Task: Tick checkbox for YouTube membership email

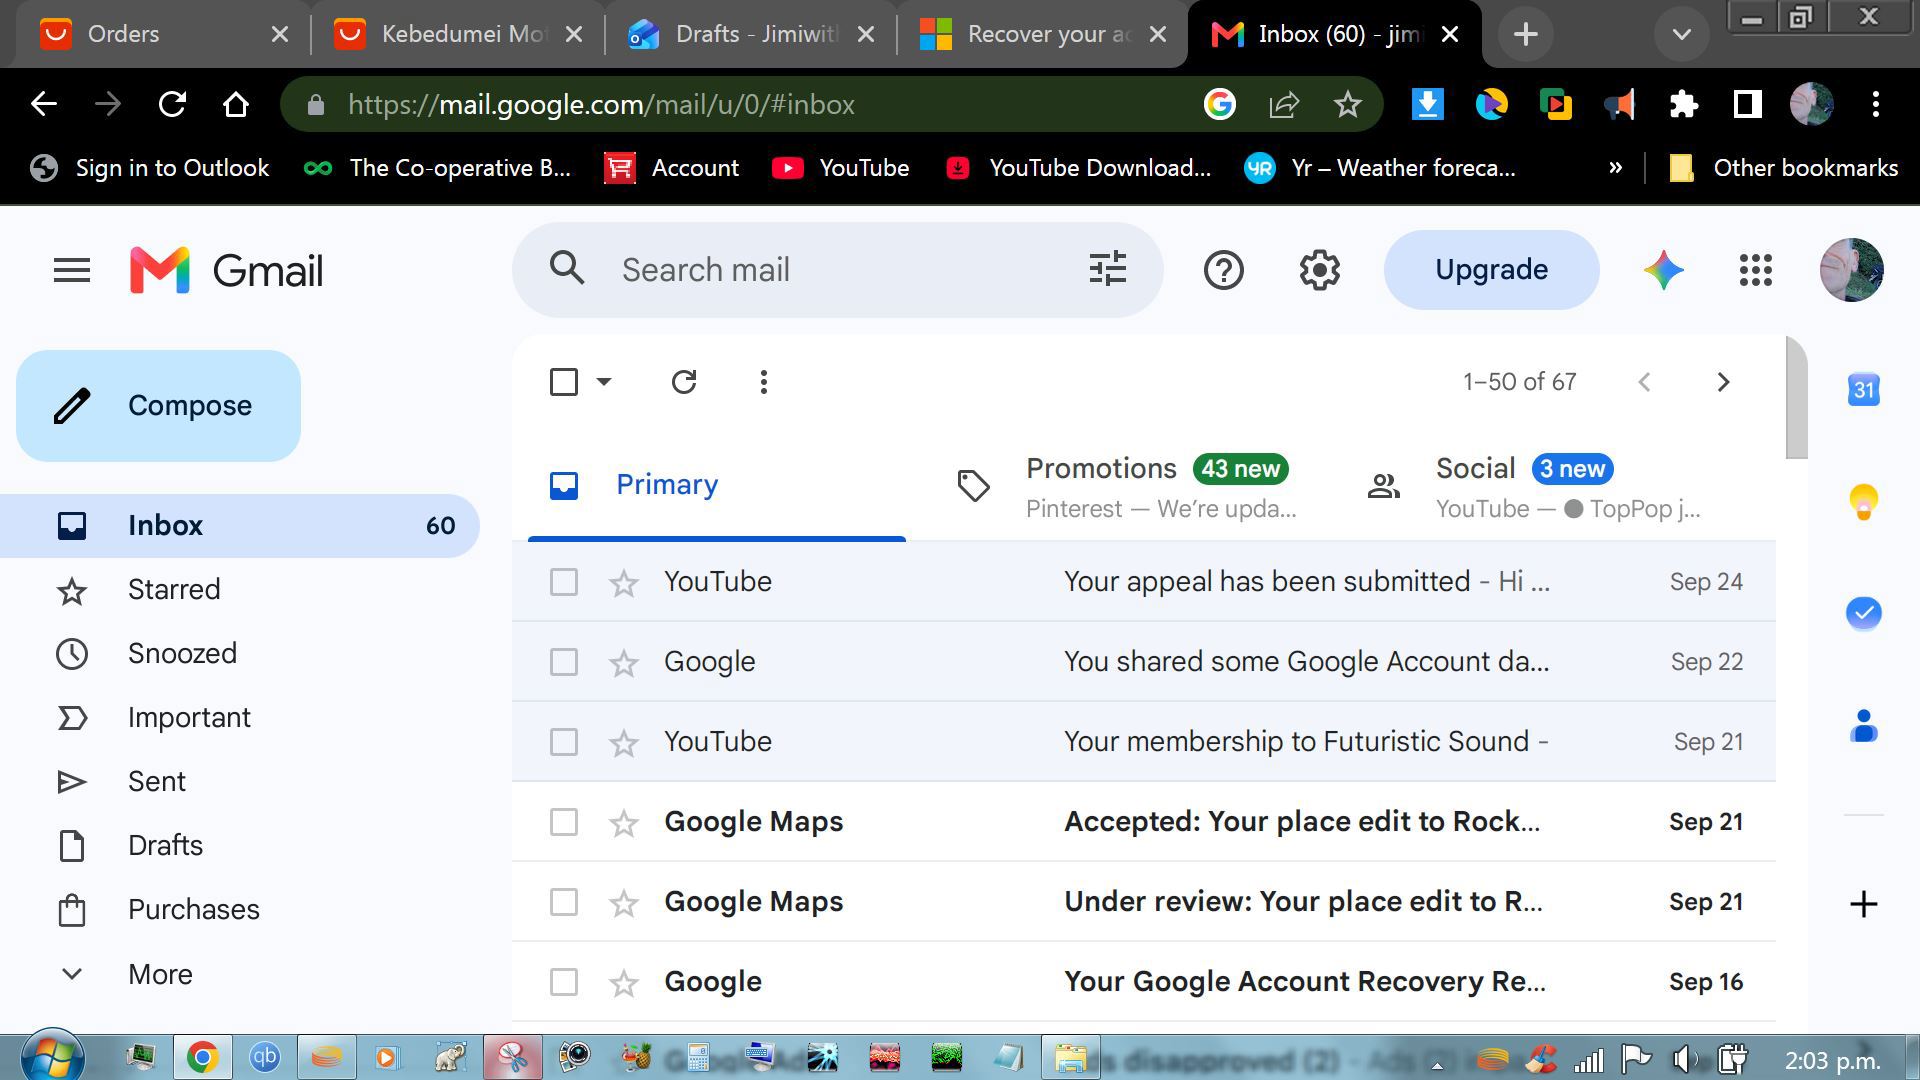Action: pyautogui.click(x=564, y=742)
